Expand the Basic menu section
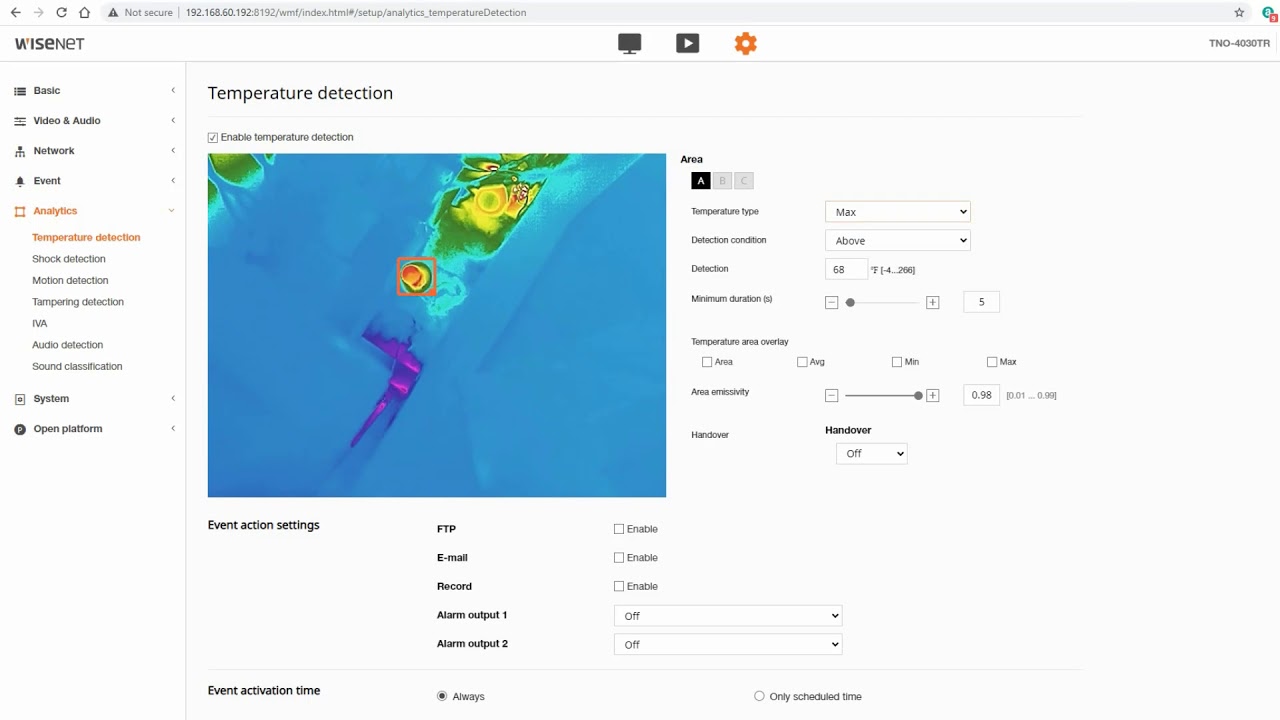Screen dimensions: 1280x720 click(x=173, y=91)
